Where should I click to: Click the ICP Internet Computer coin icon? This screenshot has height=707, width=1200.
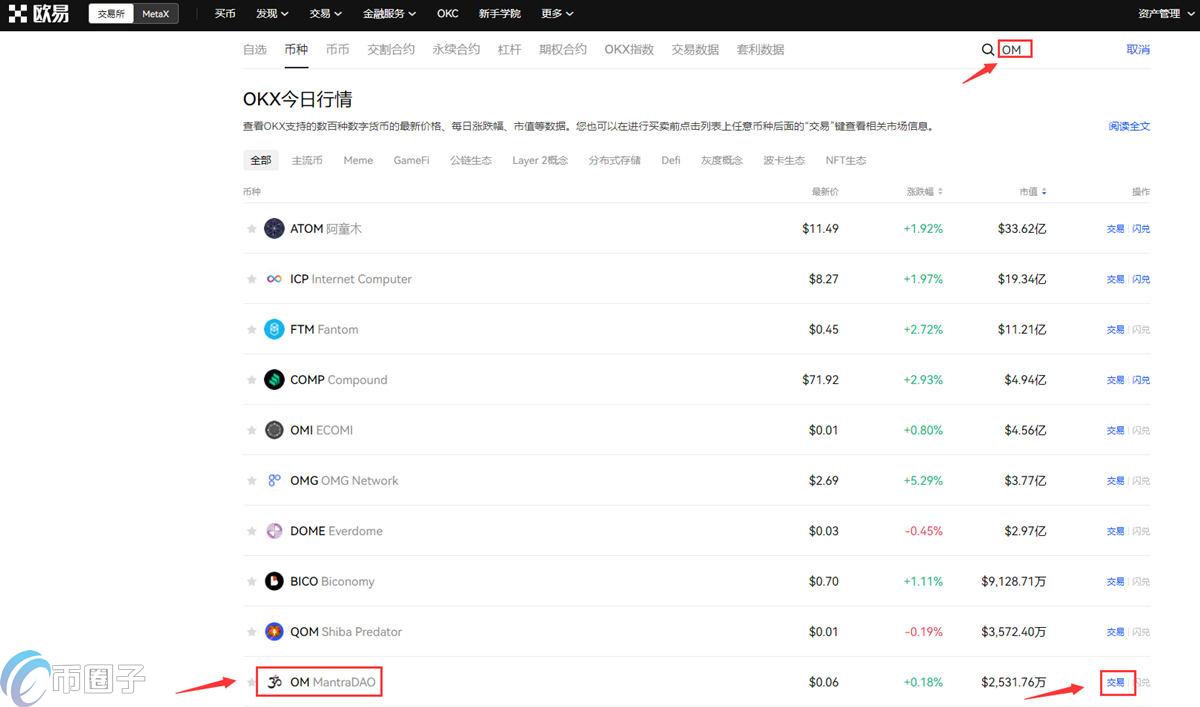(x=274, y=279)
